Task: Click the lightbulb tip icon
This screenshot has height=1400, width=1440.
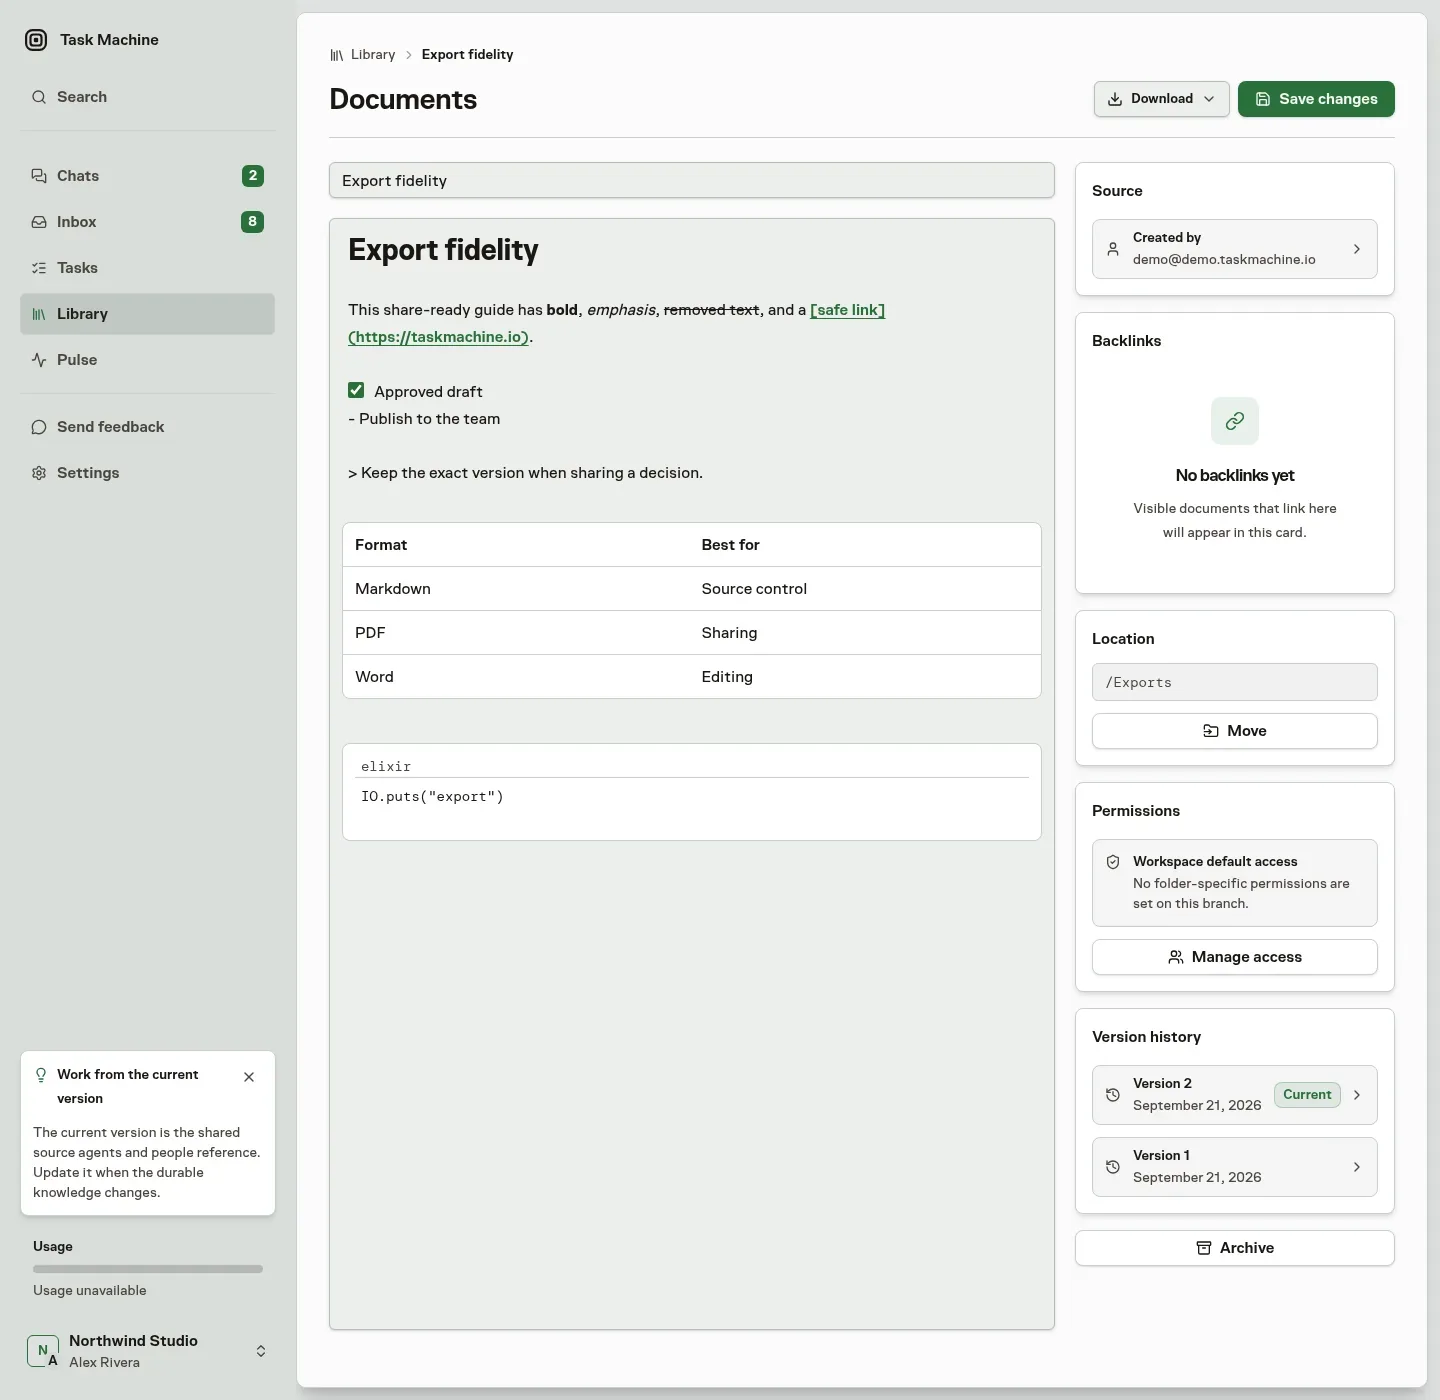Action: point(41,1075)
